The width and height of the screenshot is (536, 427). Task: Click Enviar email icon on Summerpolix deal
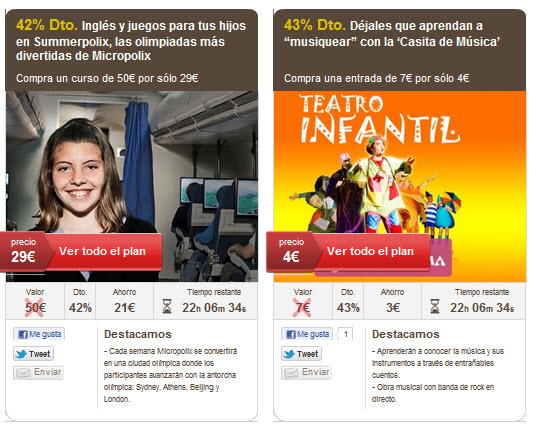click(x=39, y=372)
